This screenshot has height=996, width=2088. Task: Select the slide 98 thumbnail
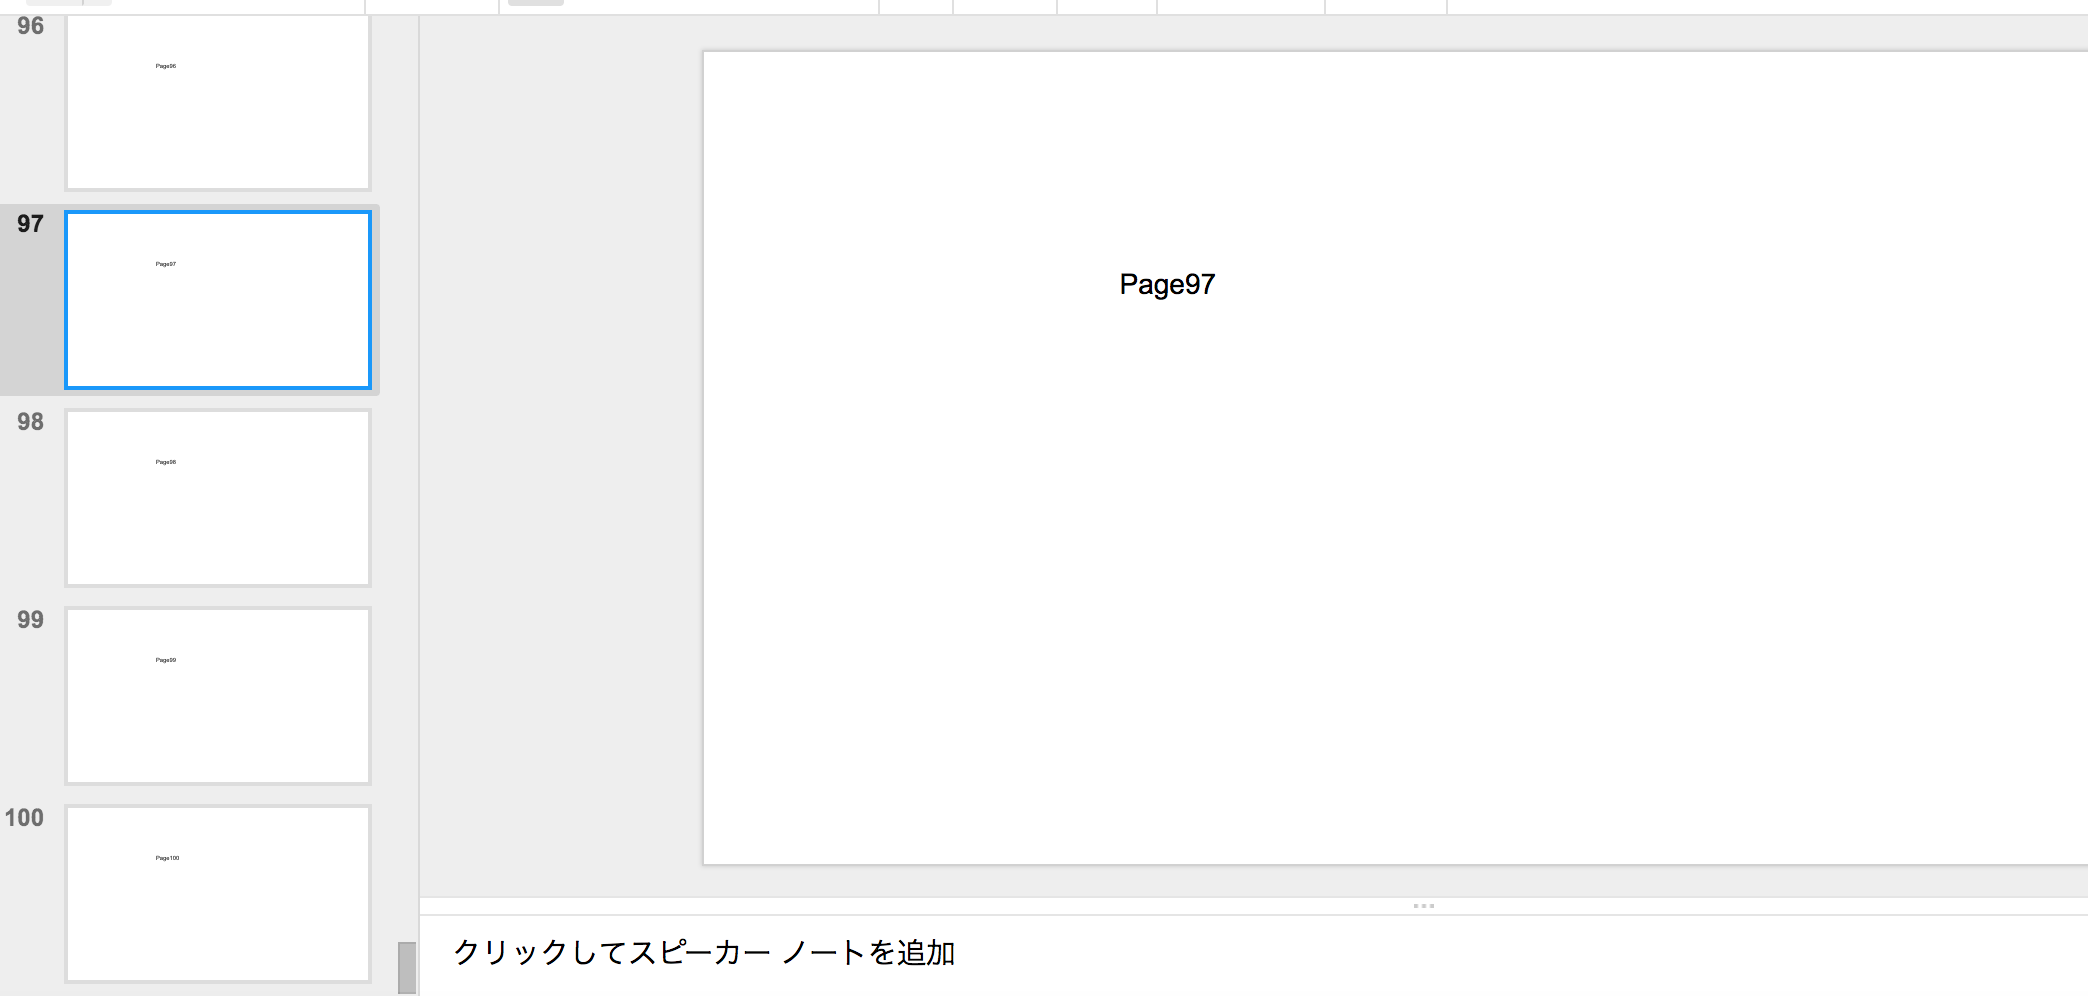click(218, 497)
